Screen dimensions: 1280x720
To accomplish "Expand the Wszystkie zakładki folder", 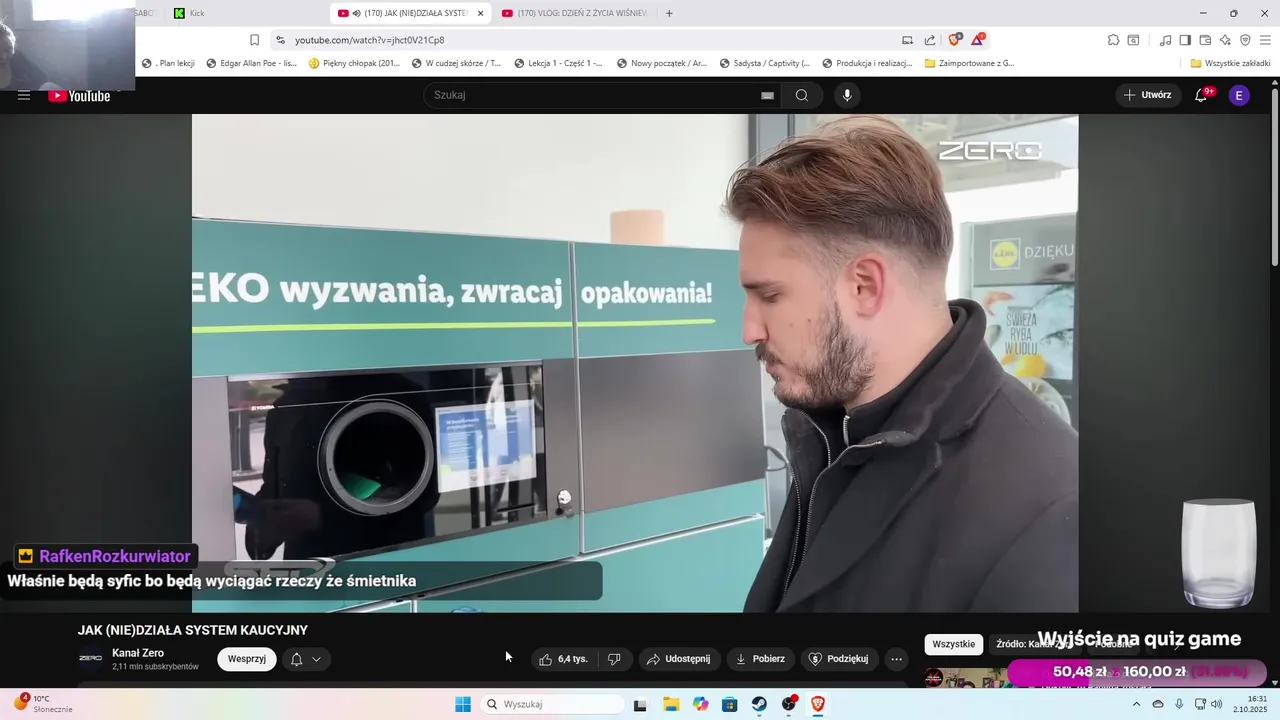I will [x=1230, y=63].
